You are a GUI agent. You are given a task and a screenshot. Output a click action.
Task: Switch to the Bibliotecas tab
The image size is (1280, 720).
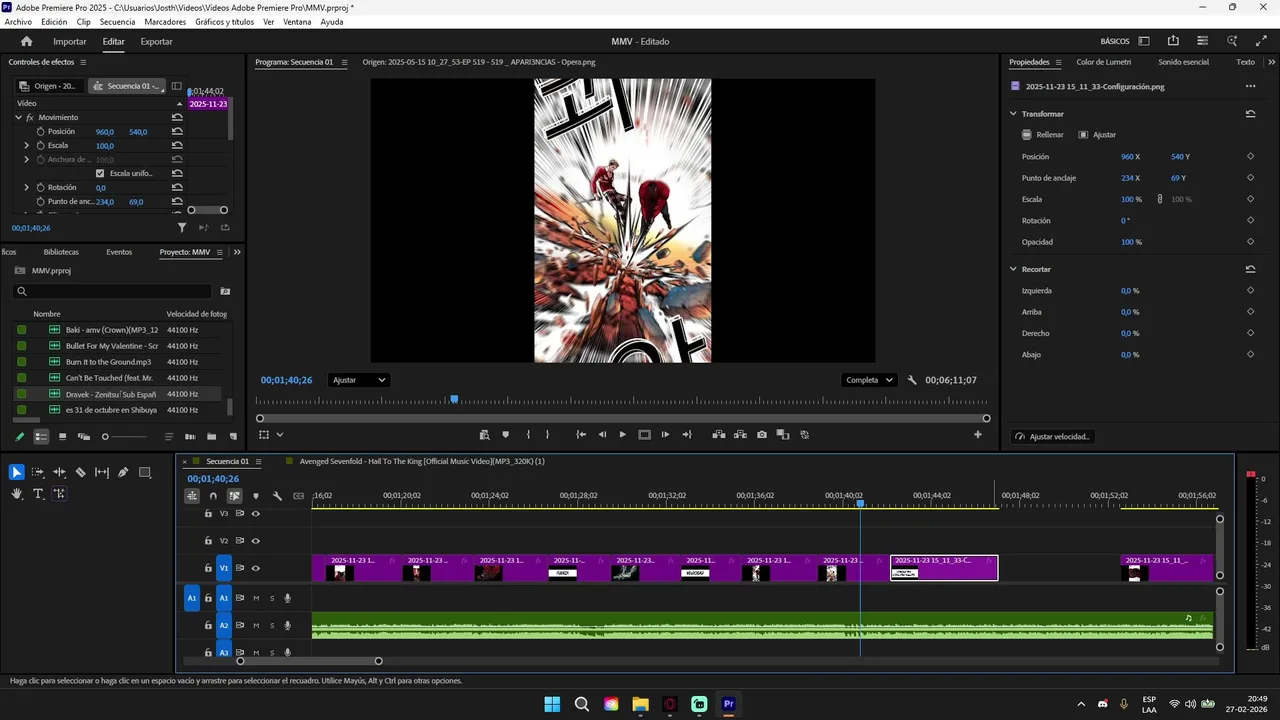click(61, 252)
